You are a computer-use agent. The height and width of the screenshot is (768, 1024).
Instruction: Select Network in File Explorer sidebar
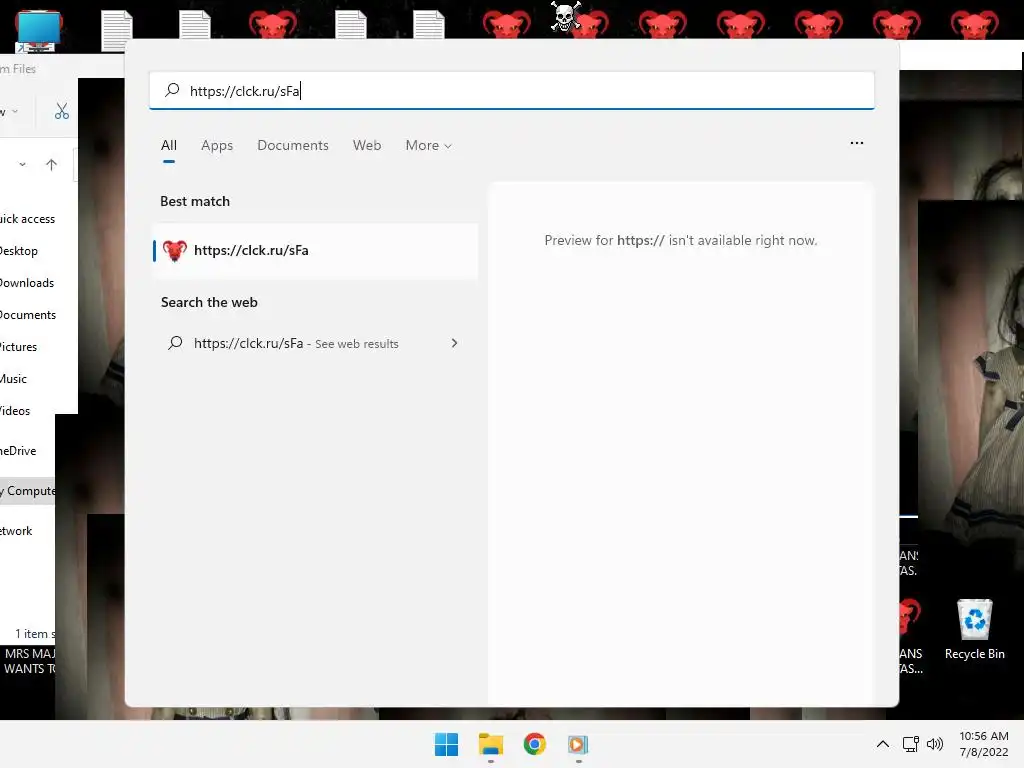(16, 531)
